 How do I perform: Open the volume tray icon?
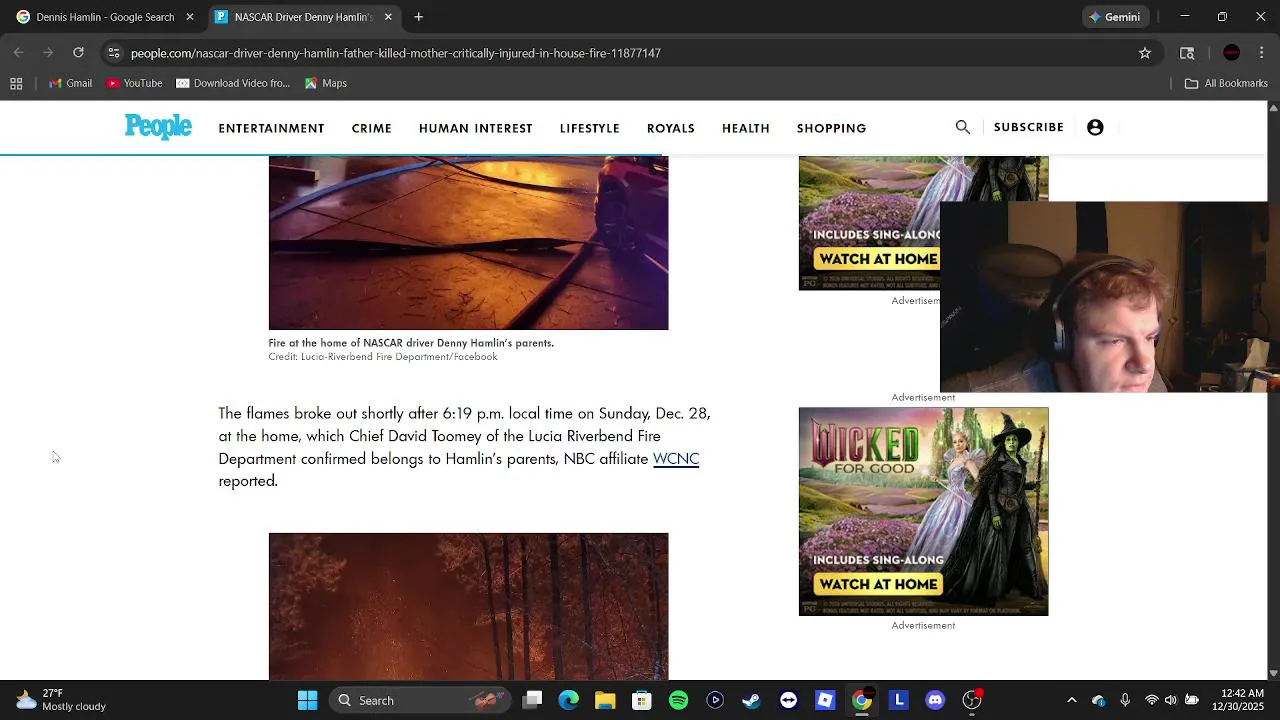coord(1171,700)
